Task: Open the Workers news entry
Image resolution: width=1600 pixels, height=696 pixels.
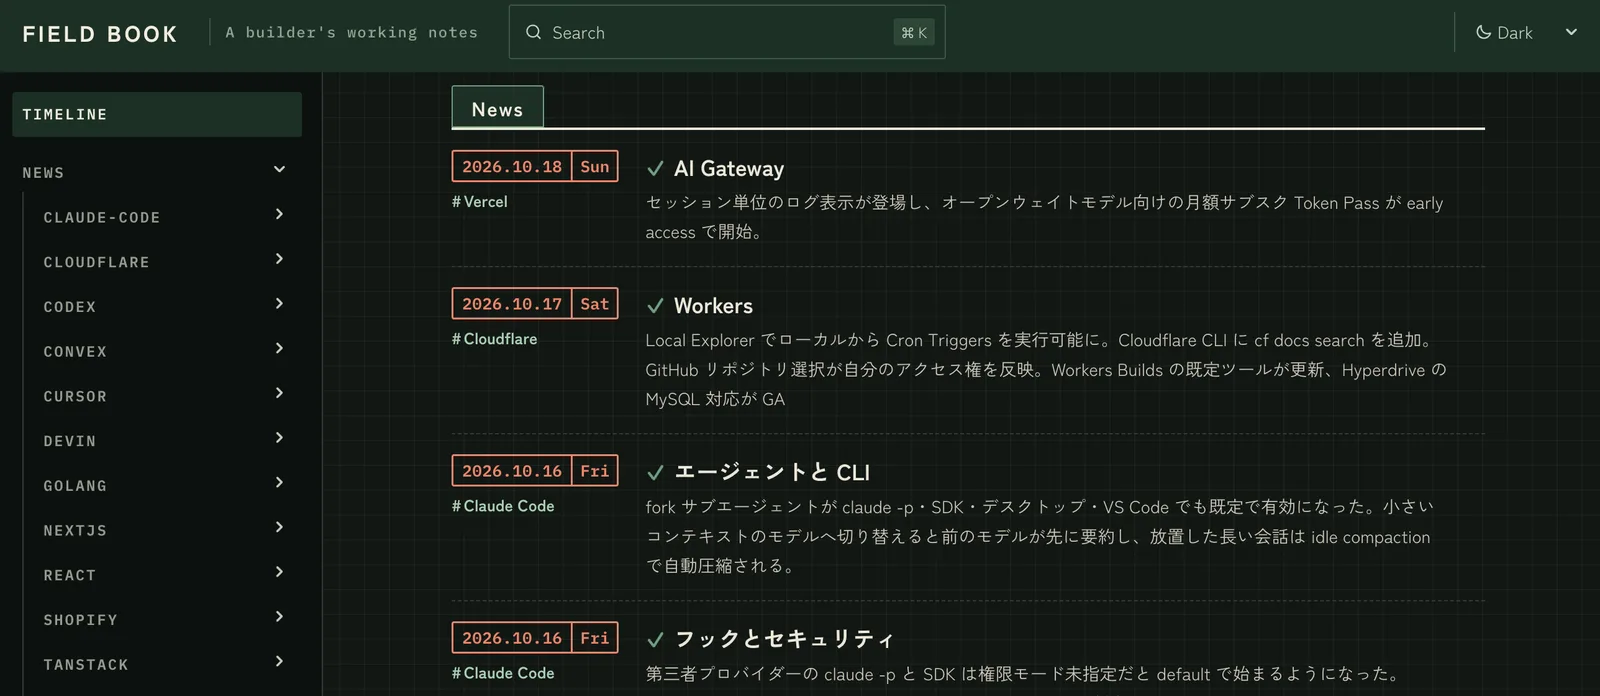Action: [713, 306]
